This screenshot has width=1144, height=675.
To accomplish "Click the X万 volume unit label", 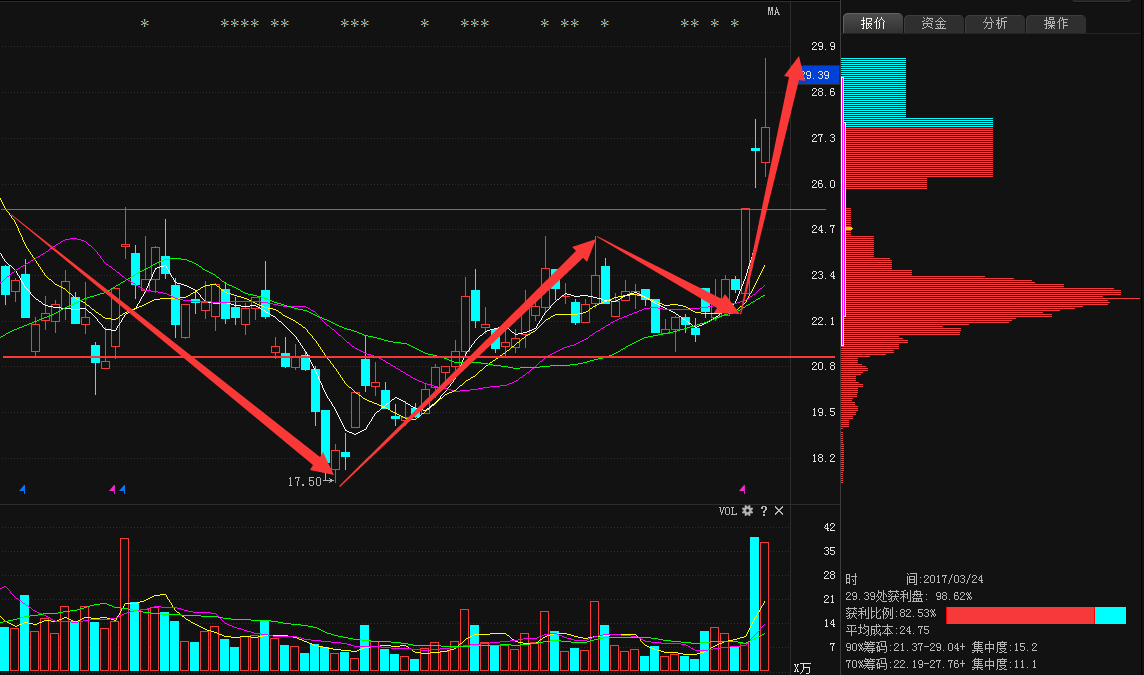I will click(x=802, y=667).
